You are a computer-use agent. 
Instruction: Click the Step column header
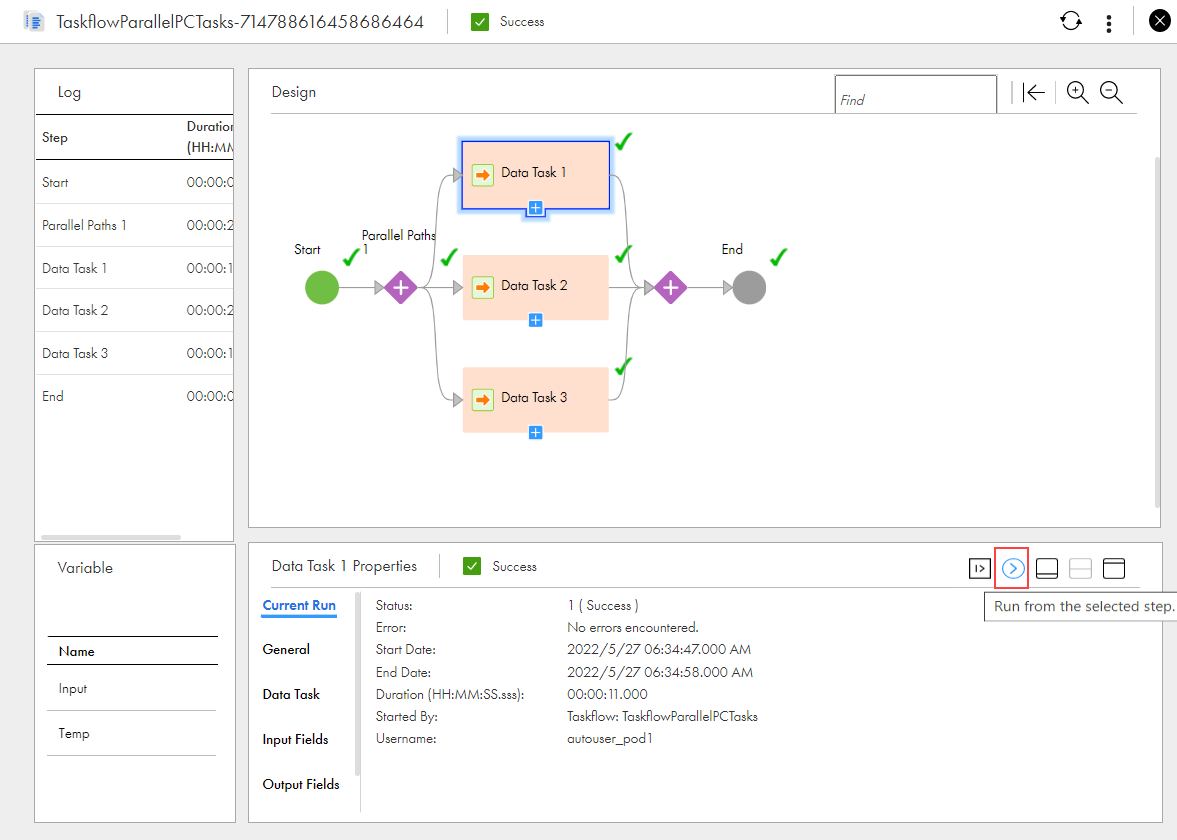pos(55,137)
